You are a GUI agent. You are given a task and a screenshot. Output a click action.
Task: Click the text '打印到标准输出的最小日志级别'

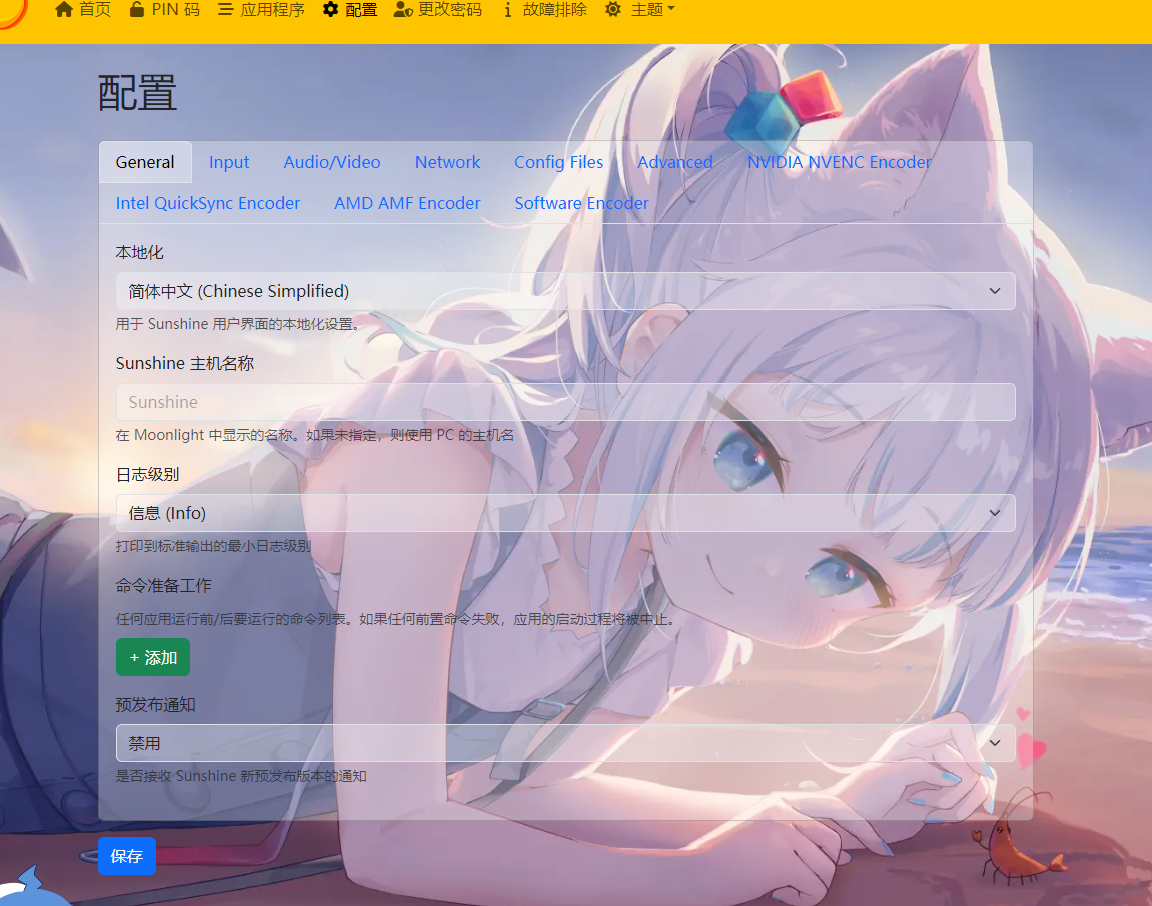click(213, 546)
